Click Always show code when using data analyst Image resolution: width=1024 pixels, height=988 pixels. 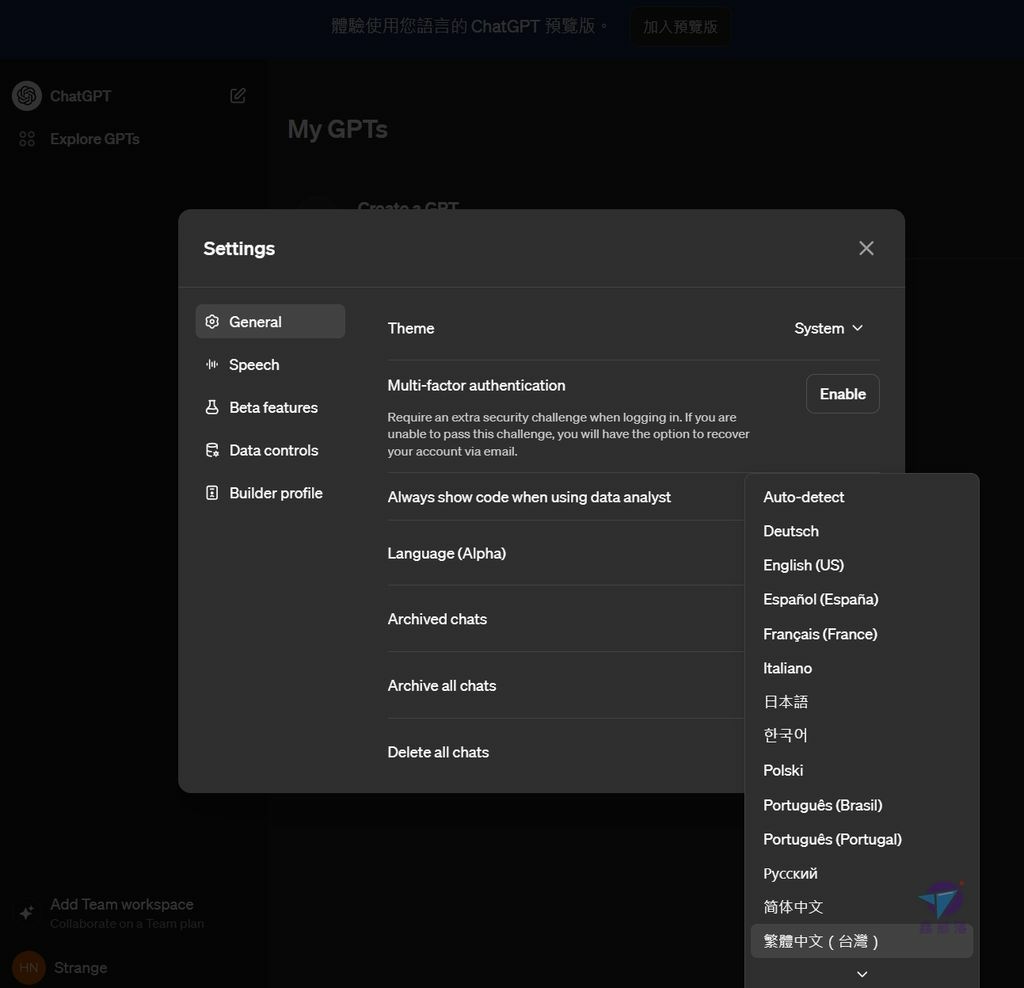coord(529,497)
